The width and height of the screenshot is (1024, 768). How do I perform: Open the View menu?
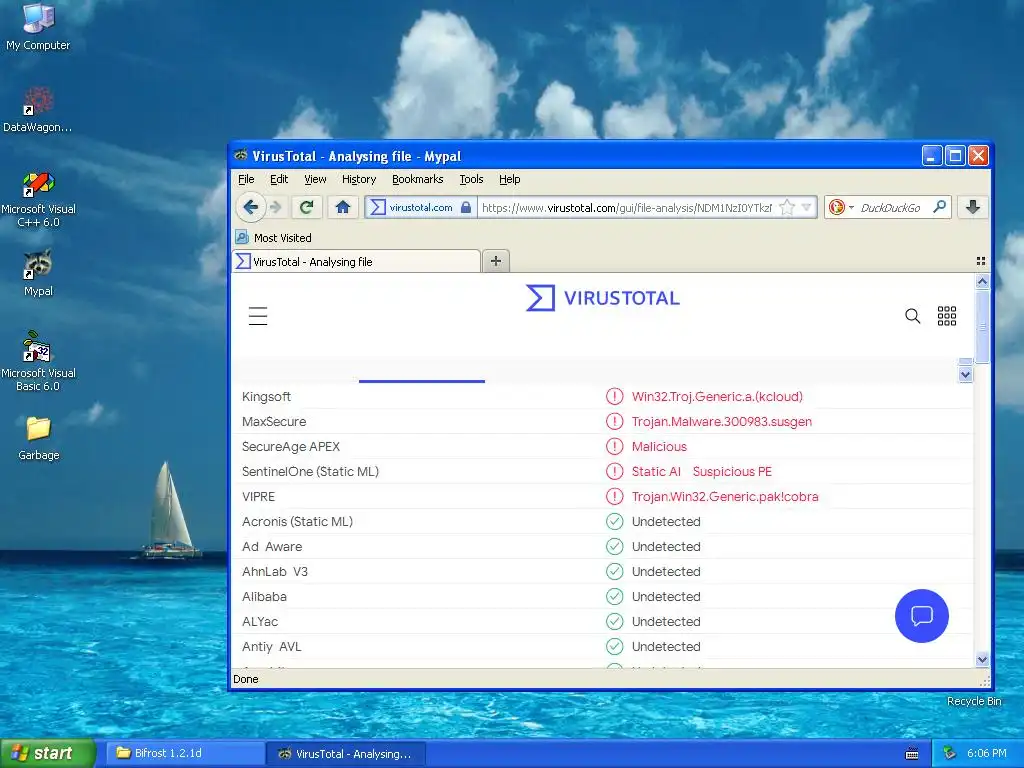[315, 179]
